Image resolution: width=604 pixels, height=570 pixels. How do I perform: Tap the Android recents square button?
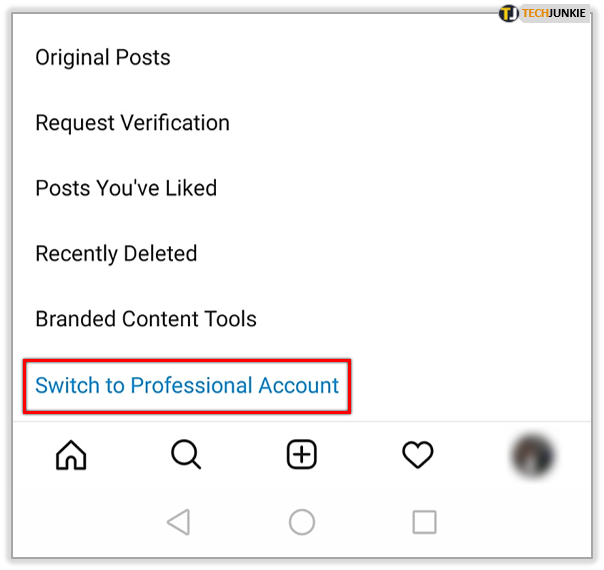tap(424, 522)
